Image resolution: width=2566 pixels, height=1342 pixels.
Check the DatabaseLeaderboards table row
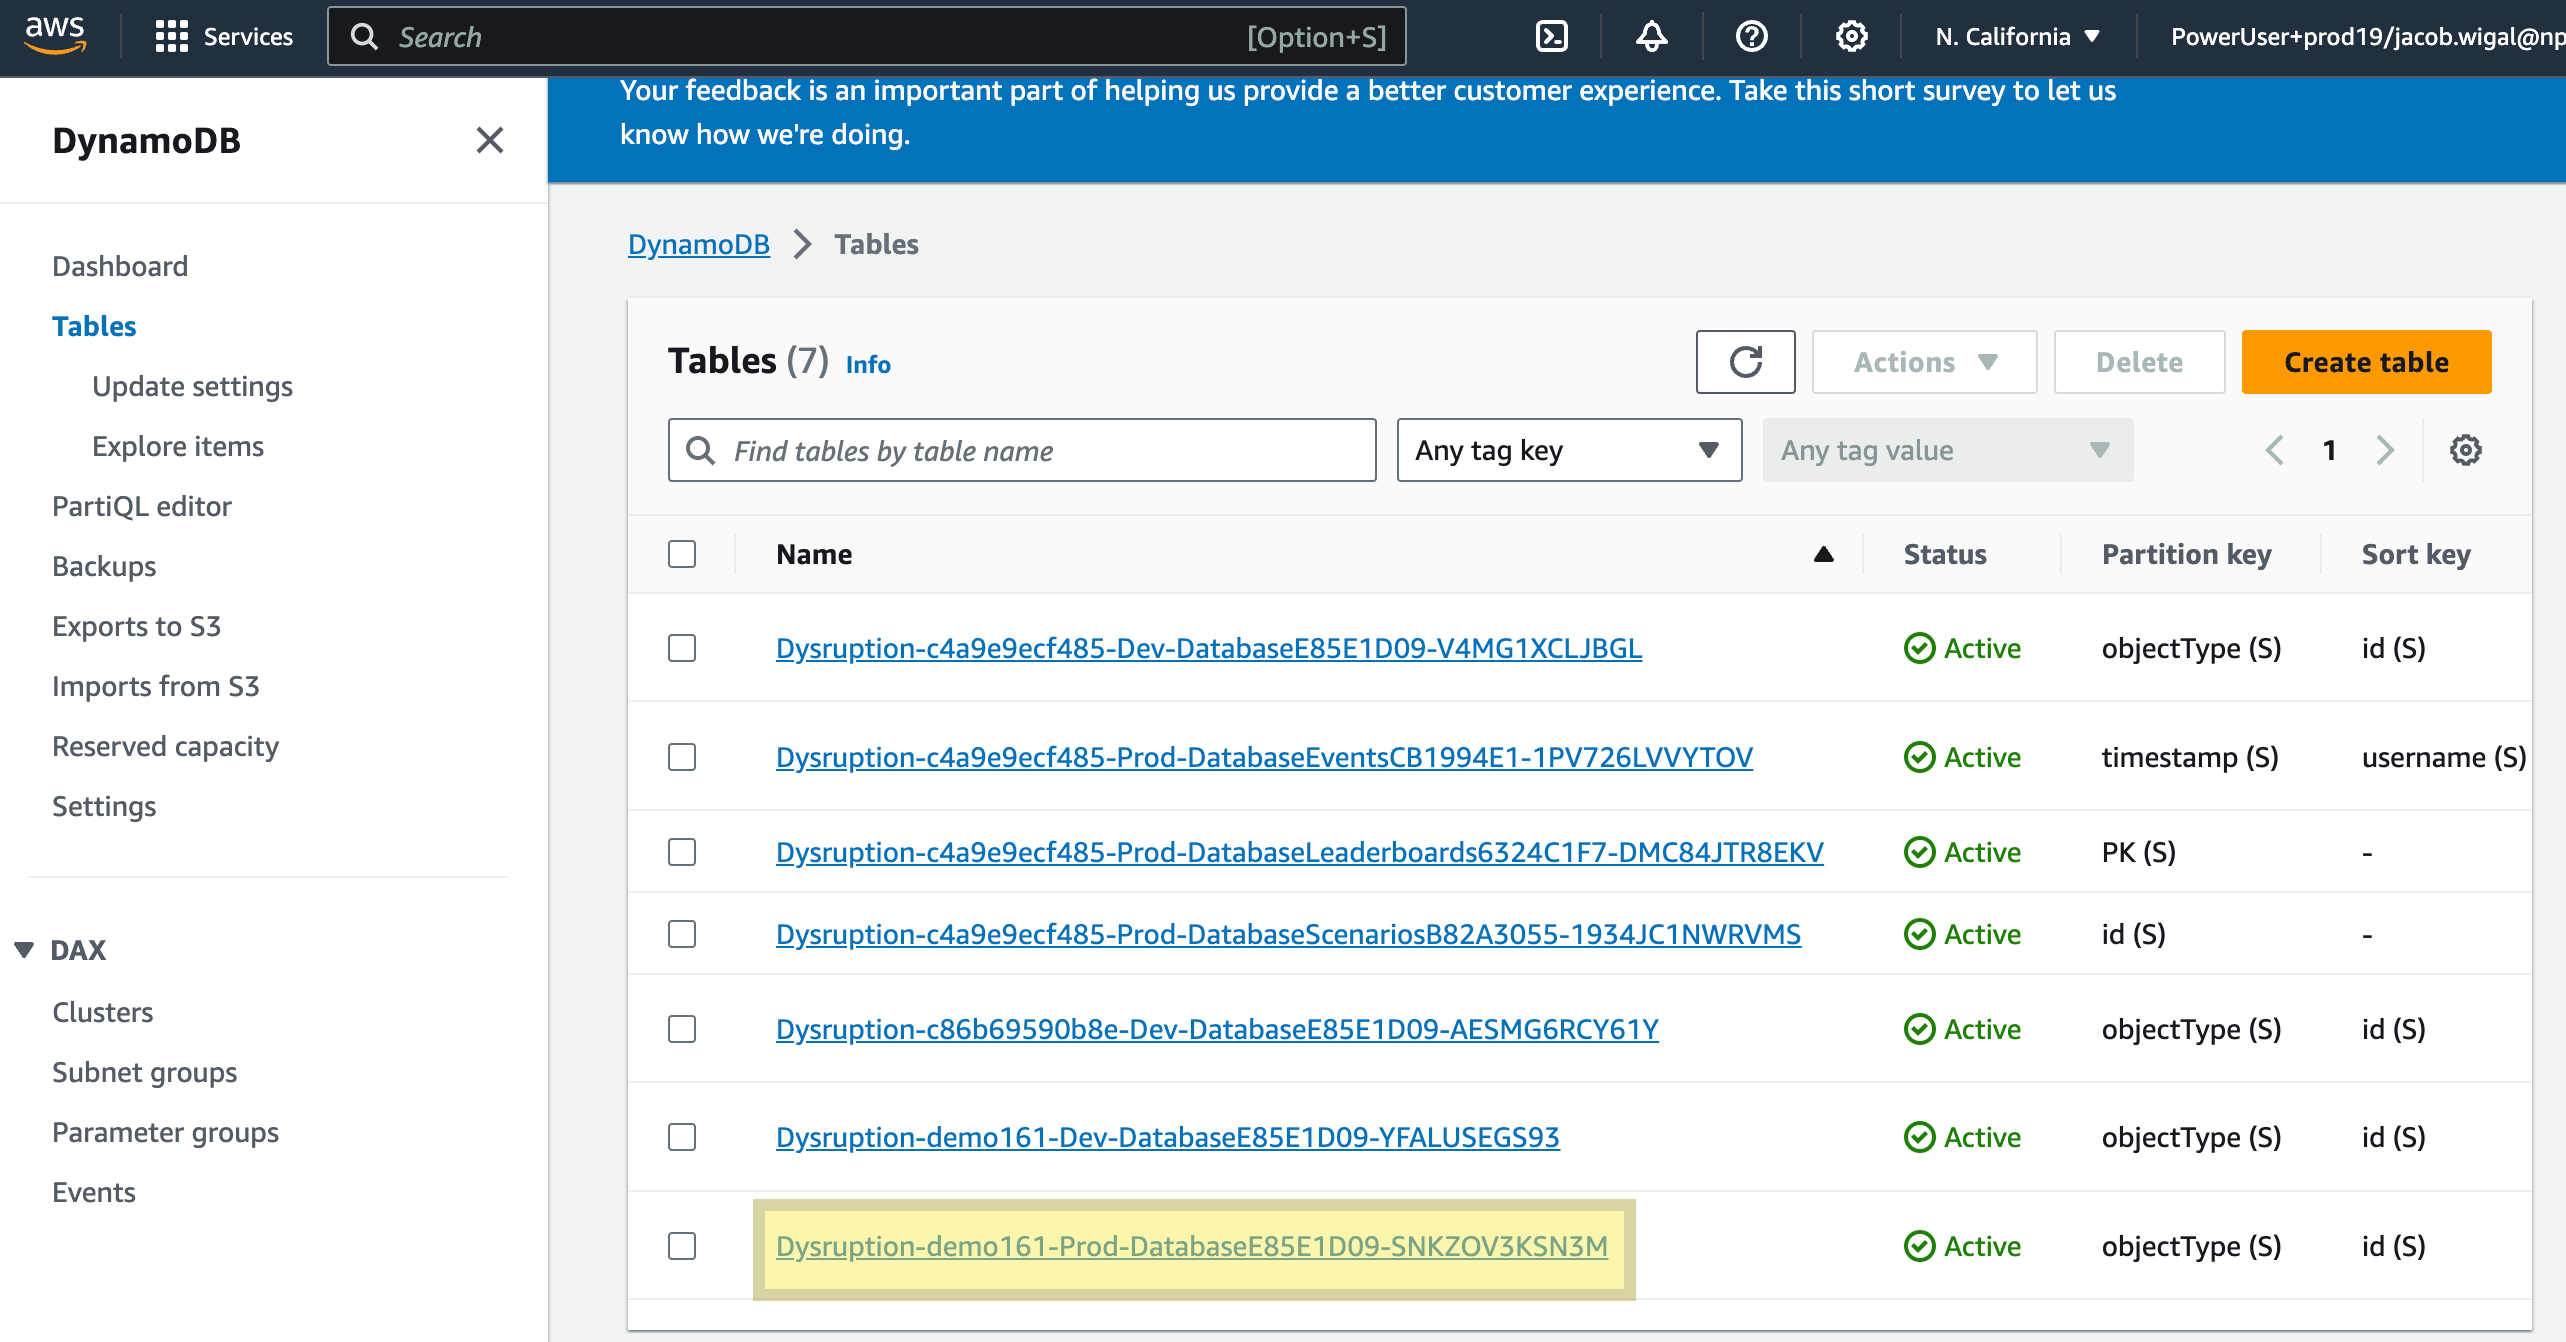coord(682,852)
